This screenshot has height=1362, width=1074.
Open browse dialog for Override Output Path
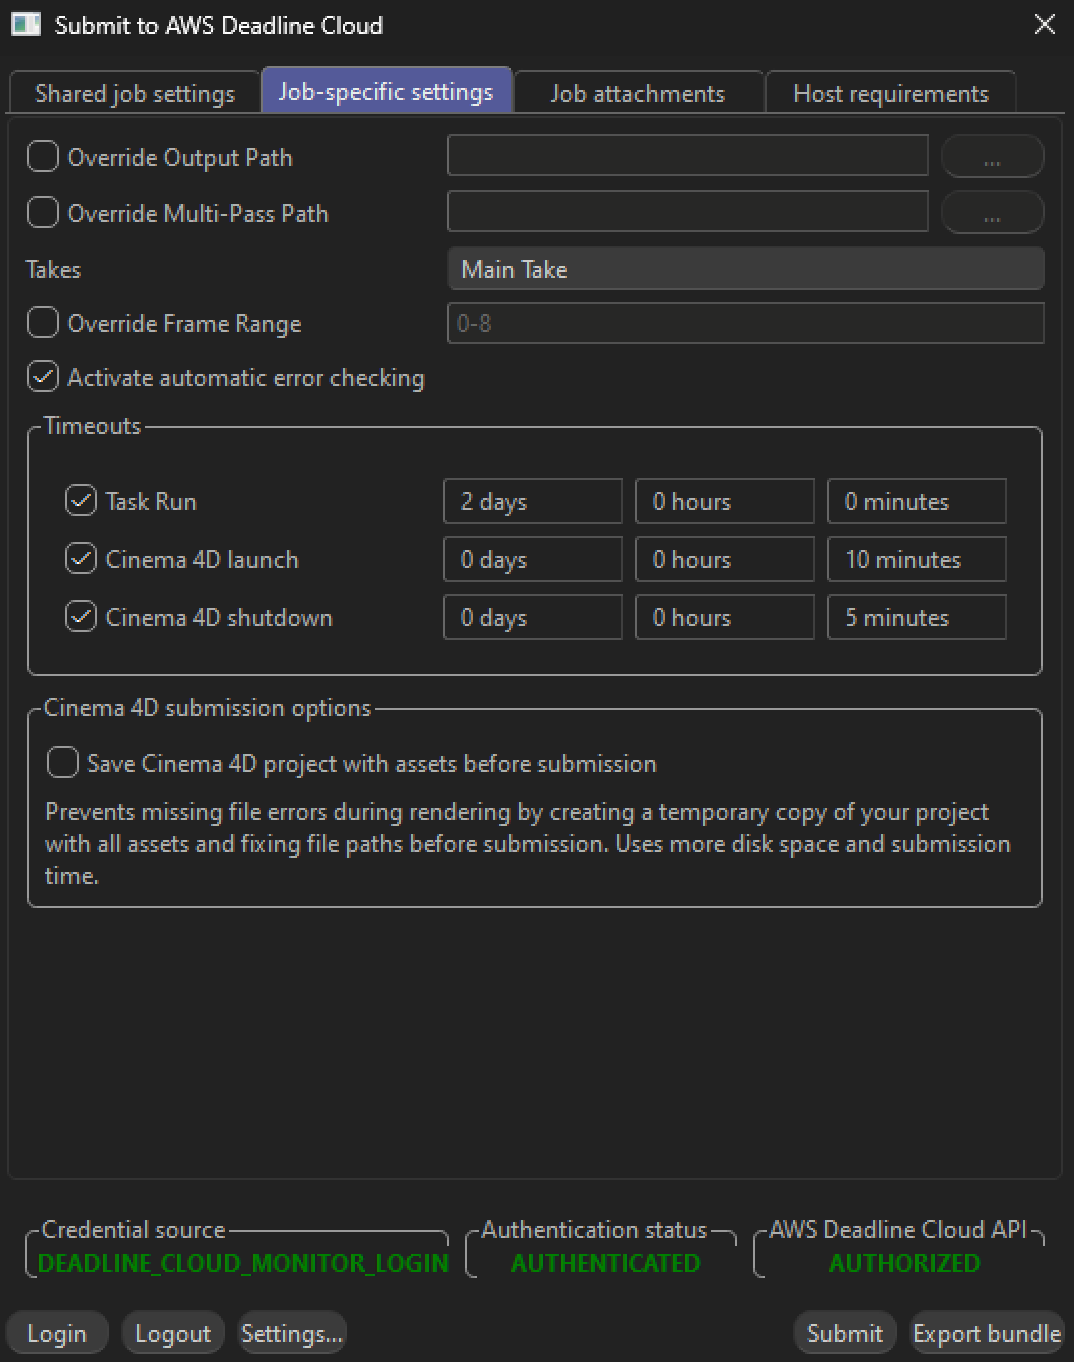coord(991,156)
